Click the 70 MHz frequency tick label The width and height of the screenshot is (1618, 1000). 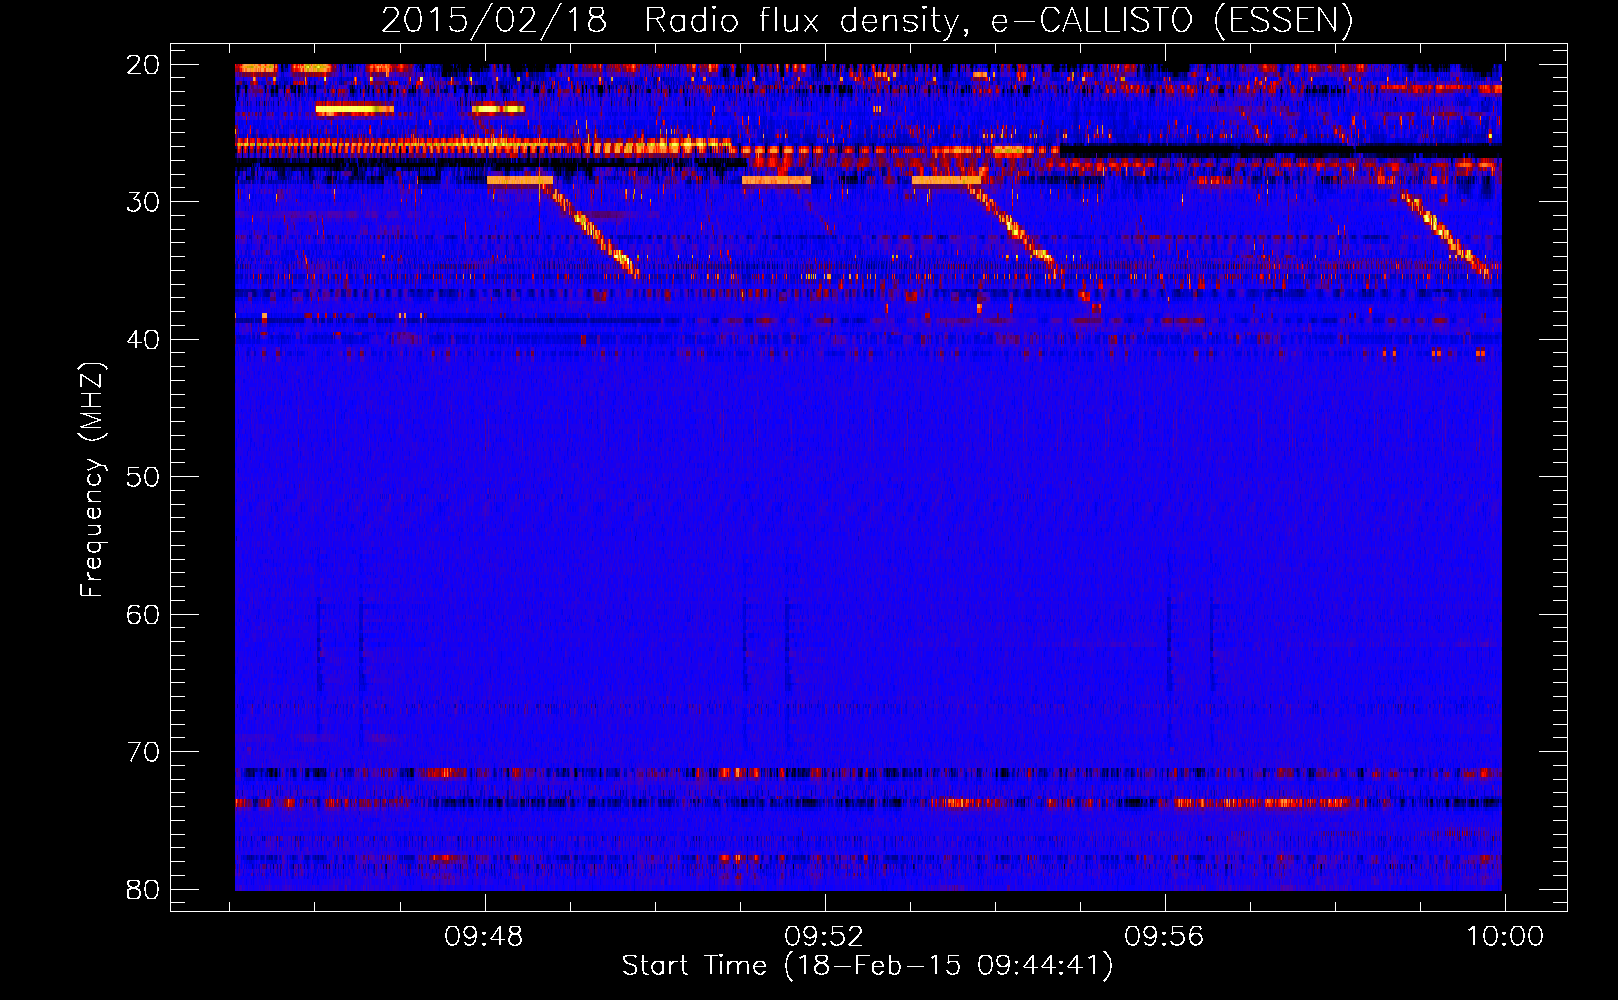[x=143, y=752]
